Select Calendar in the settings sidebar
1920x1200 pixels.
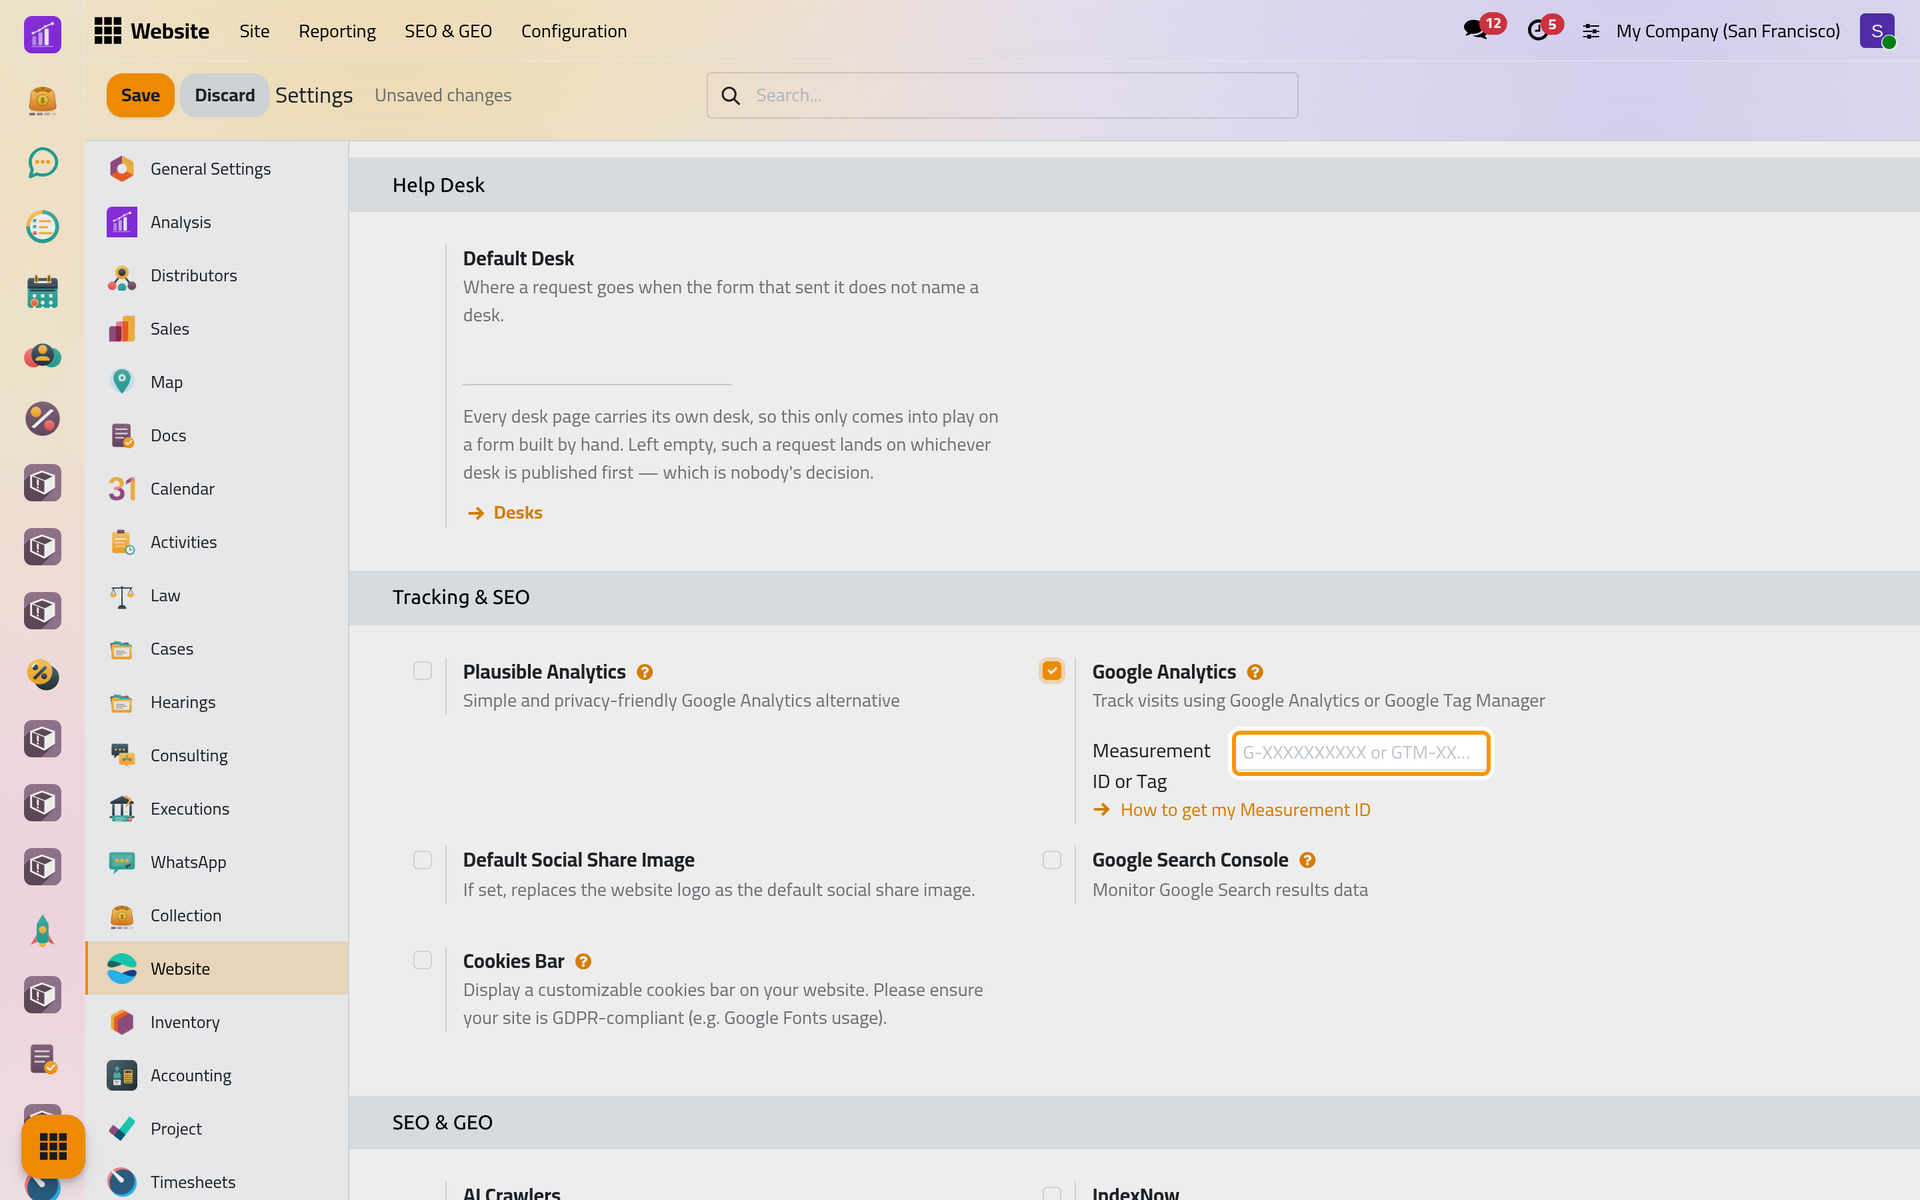coord(217,489)
